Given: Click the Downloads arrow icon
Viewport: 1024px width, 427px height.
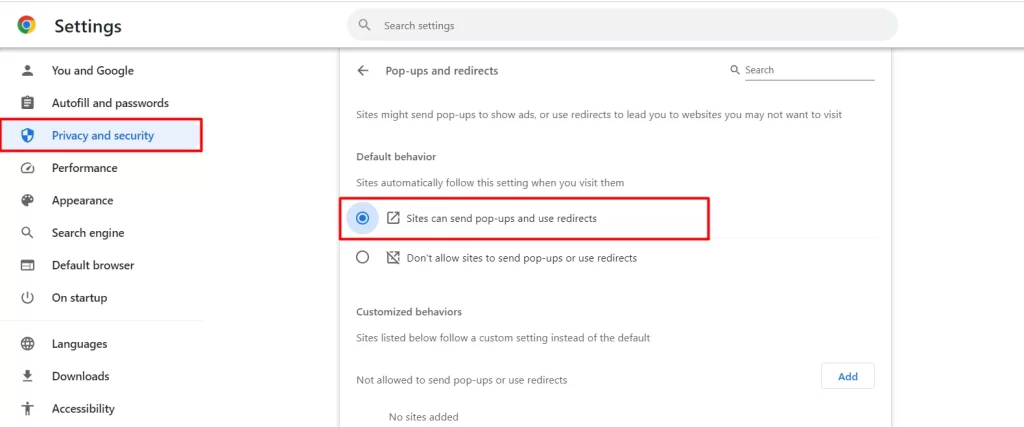Looking at the screenshot, I should [27, 376].
